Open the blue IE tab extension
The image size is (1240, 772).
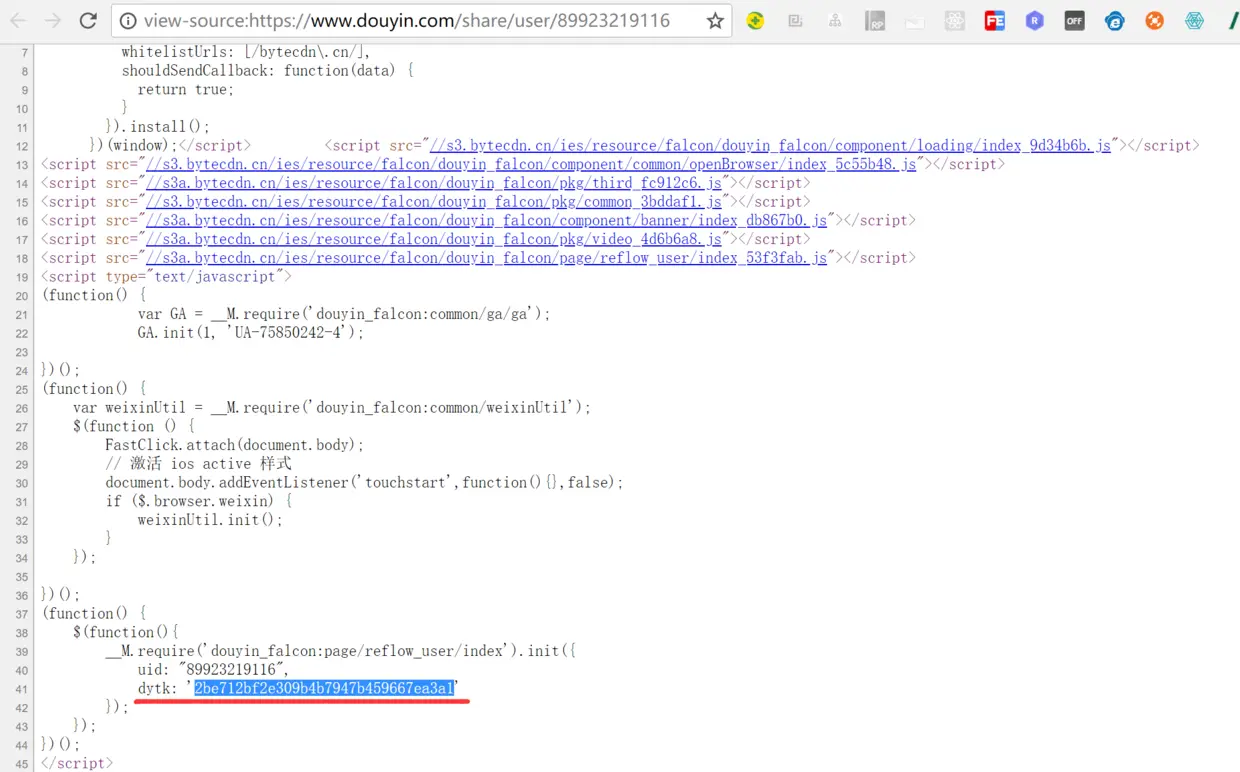pos(1115,21)
